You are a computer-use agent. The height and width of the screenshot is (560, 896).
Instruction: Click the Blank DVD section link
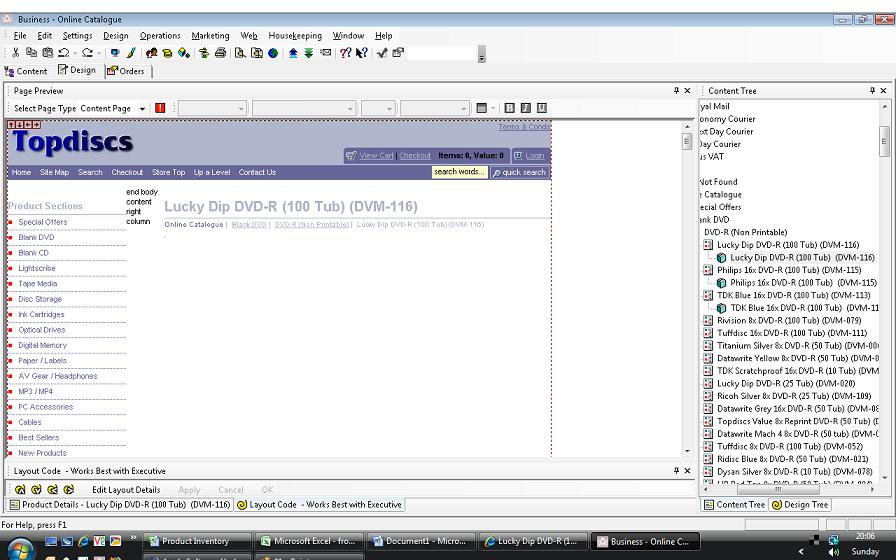coord(36,238)
